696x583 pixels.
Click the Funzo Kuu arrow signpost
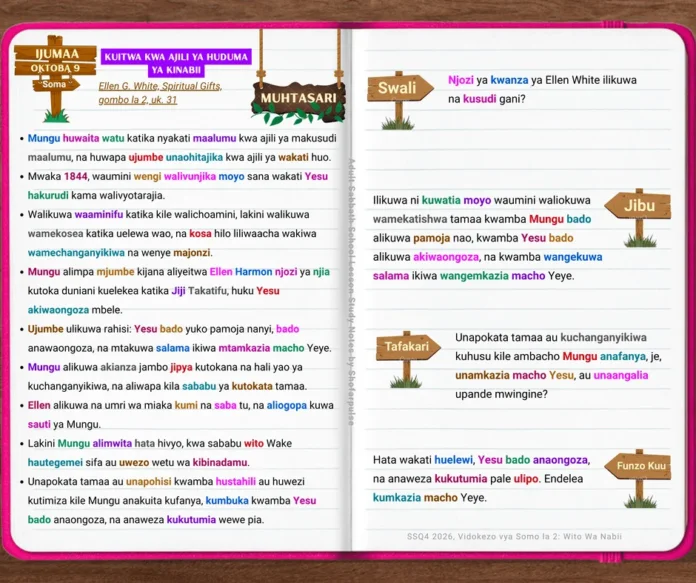click(x=638, y=478)
